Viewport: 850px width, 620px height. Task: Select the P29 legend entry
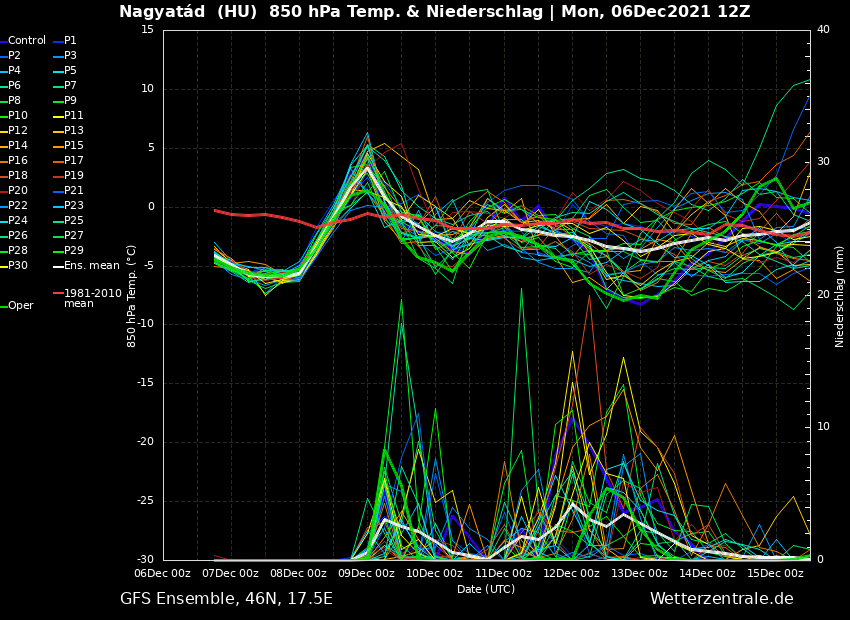point(74,251)
